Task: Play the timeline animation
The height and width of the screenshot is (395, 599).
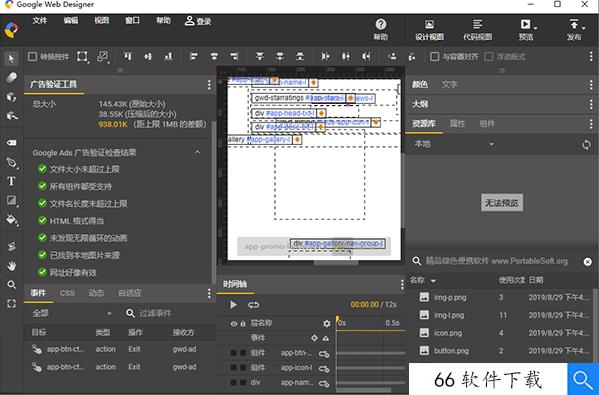Action: pyautogui.click(x=233, y=305)
